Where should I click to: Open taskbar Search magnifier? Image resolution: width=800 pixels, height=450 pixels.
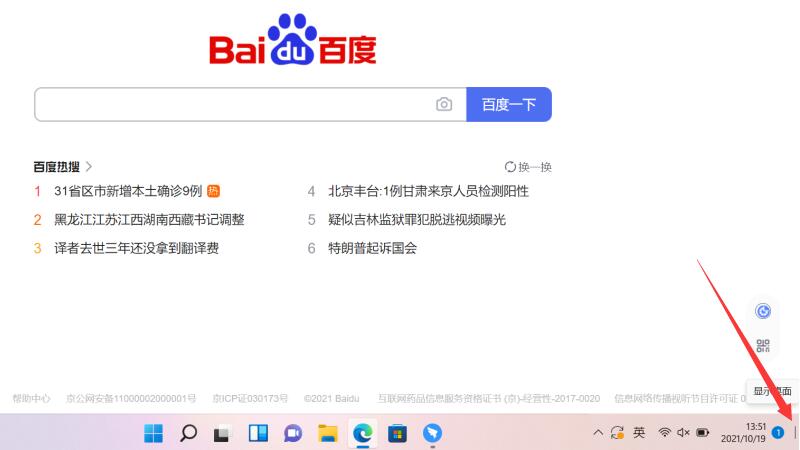point(188,433)
